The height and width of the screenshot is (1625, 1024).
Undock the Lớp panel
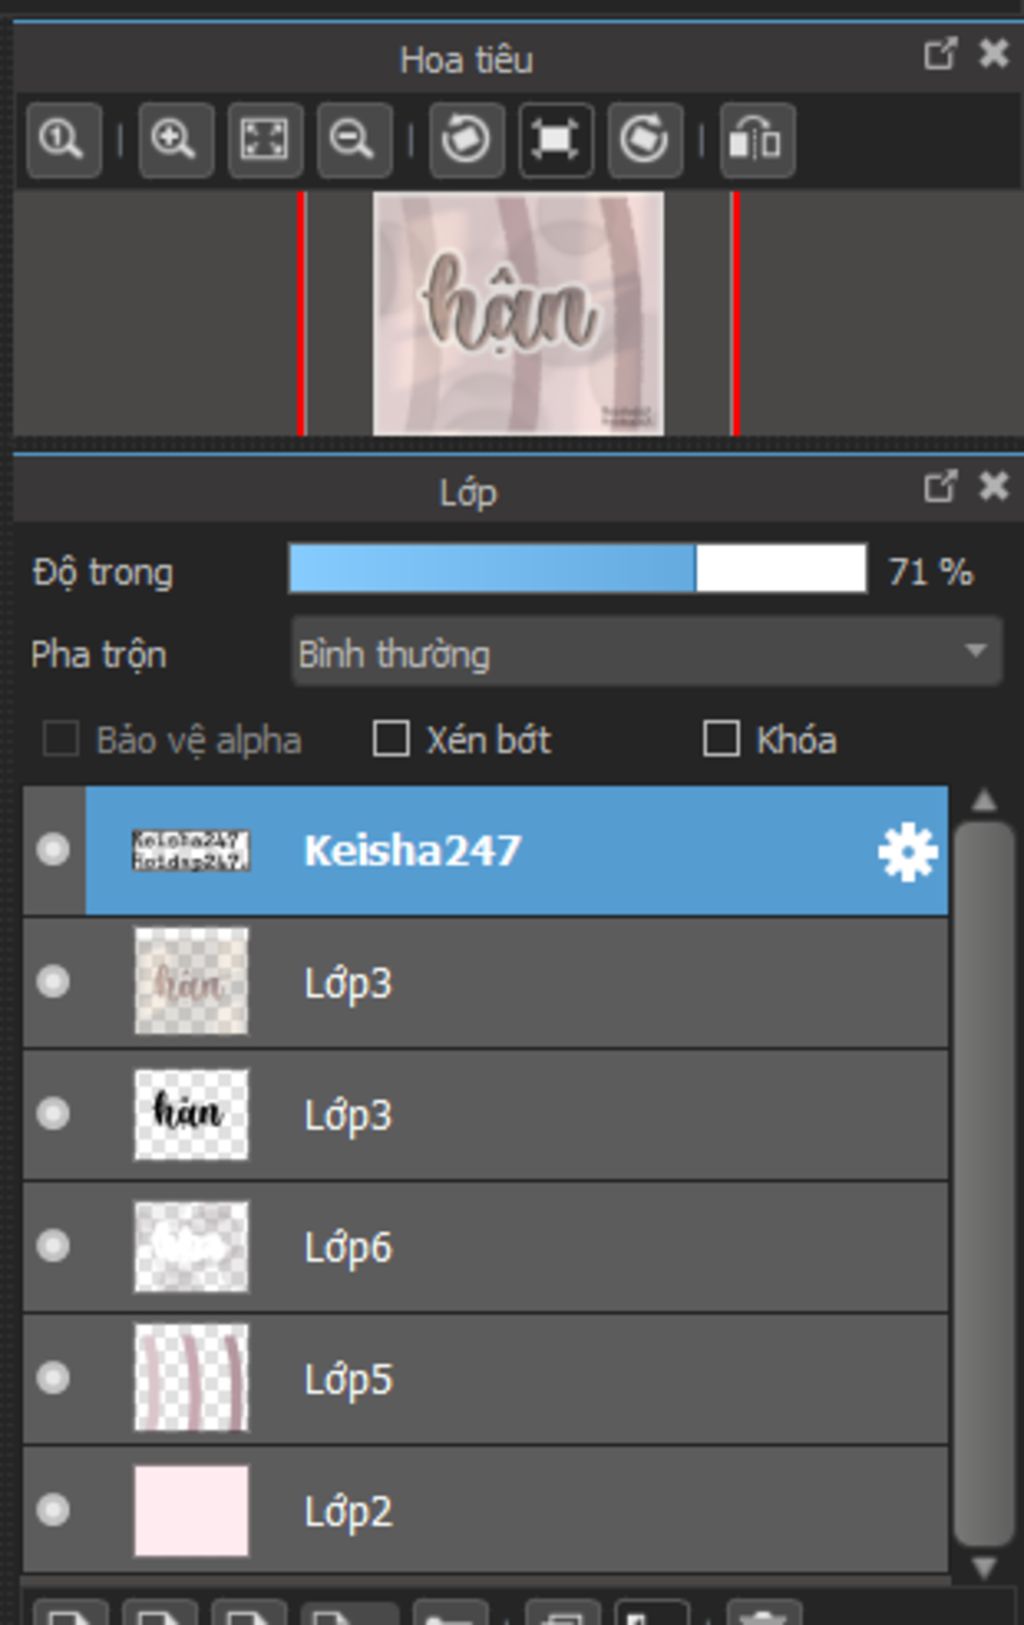click(940, 487)
